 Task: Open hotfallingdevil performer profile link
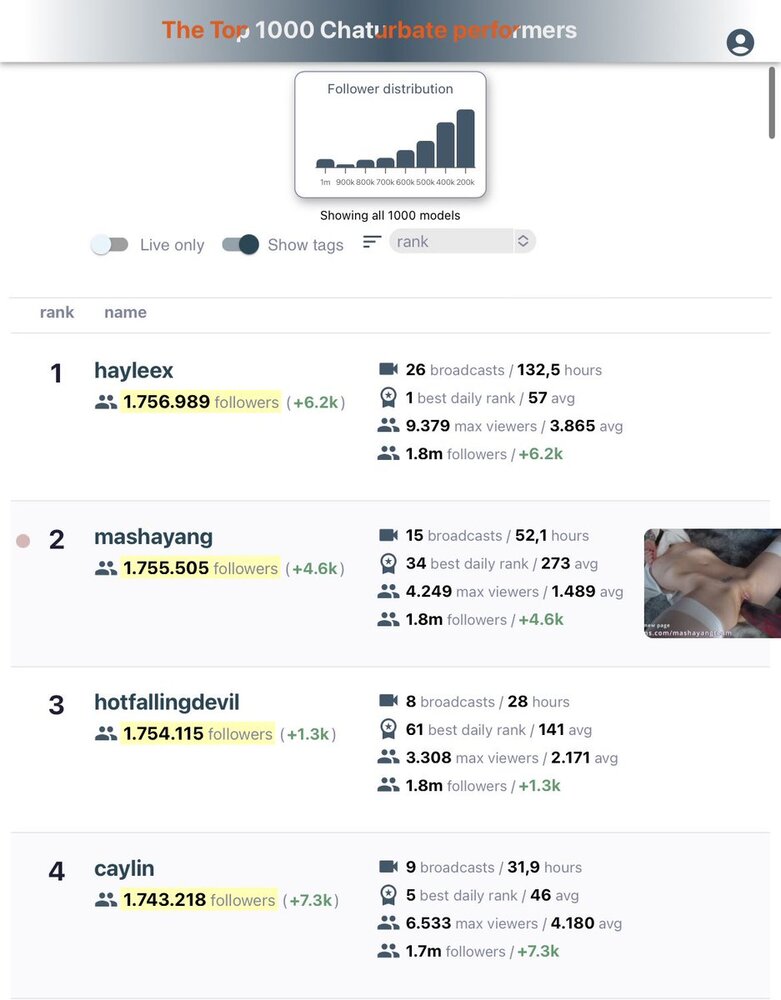click(166, 703)
